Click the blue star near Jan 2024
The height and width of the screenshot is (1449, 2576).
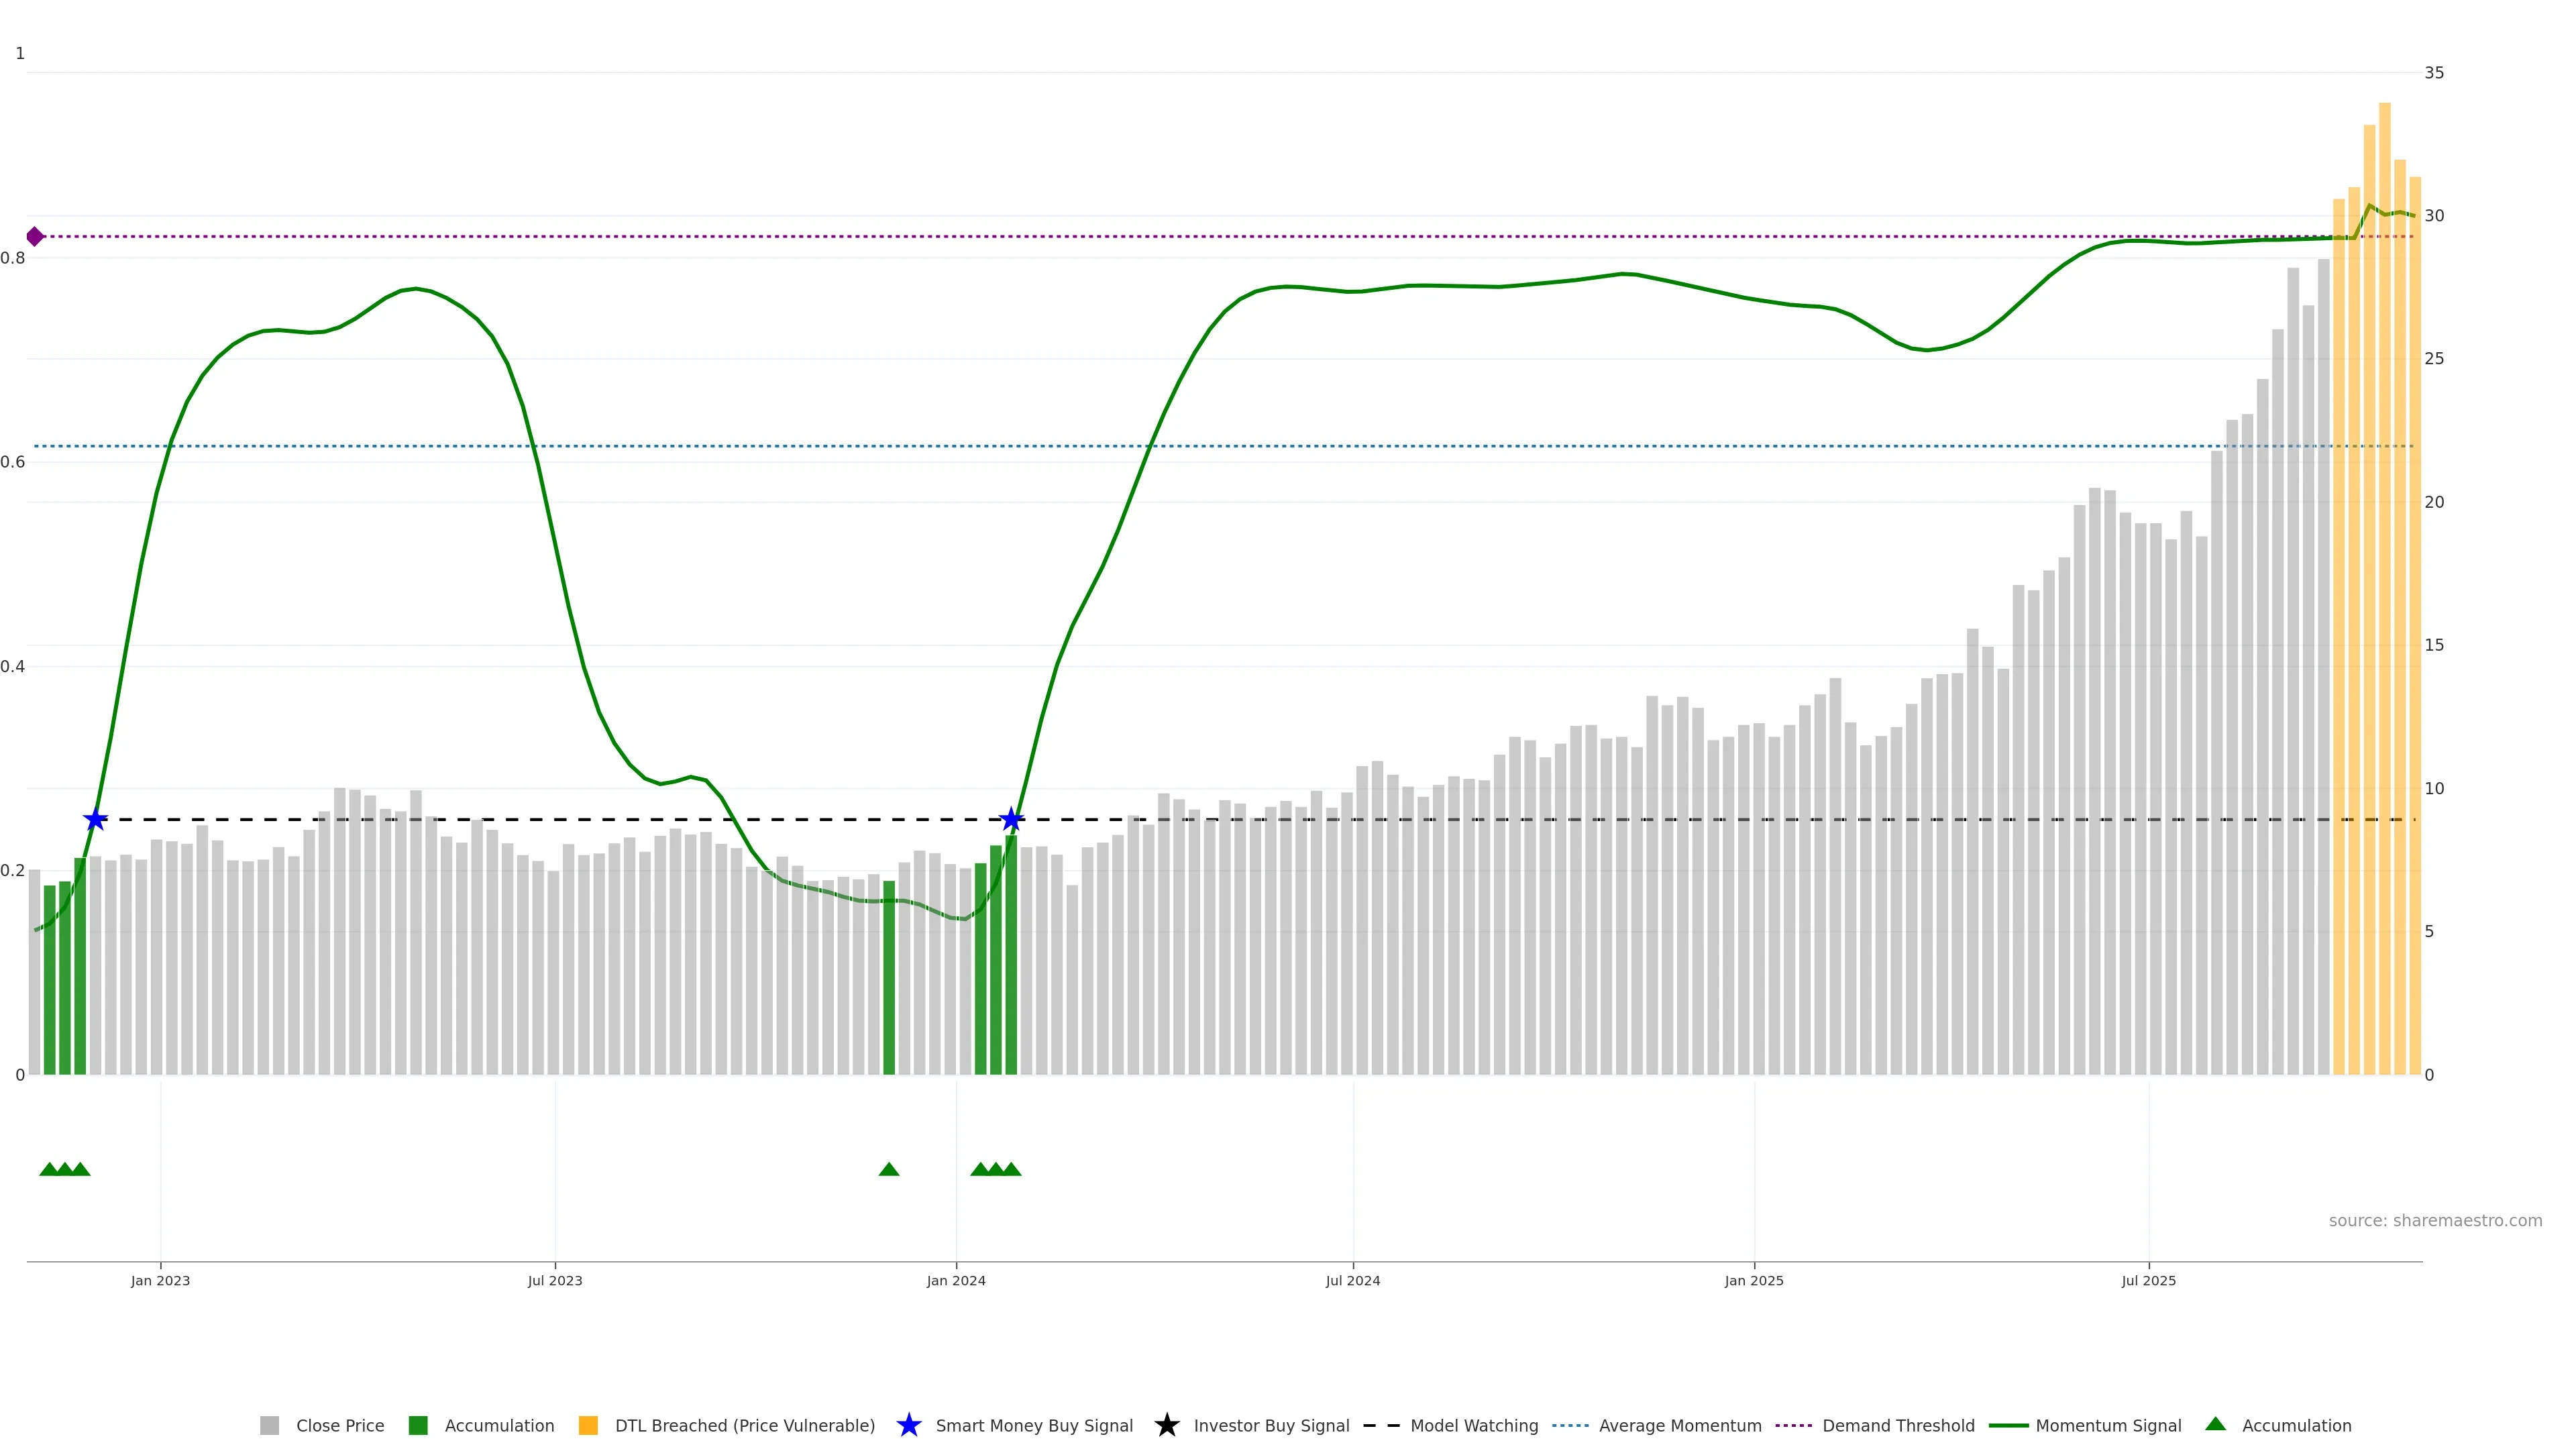click(1011, 820)
